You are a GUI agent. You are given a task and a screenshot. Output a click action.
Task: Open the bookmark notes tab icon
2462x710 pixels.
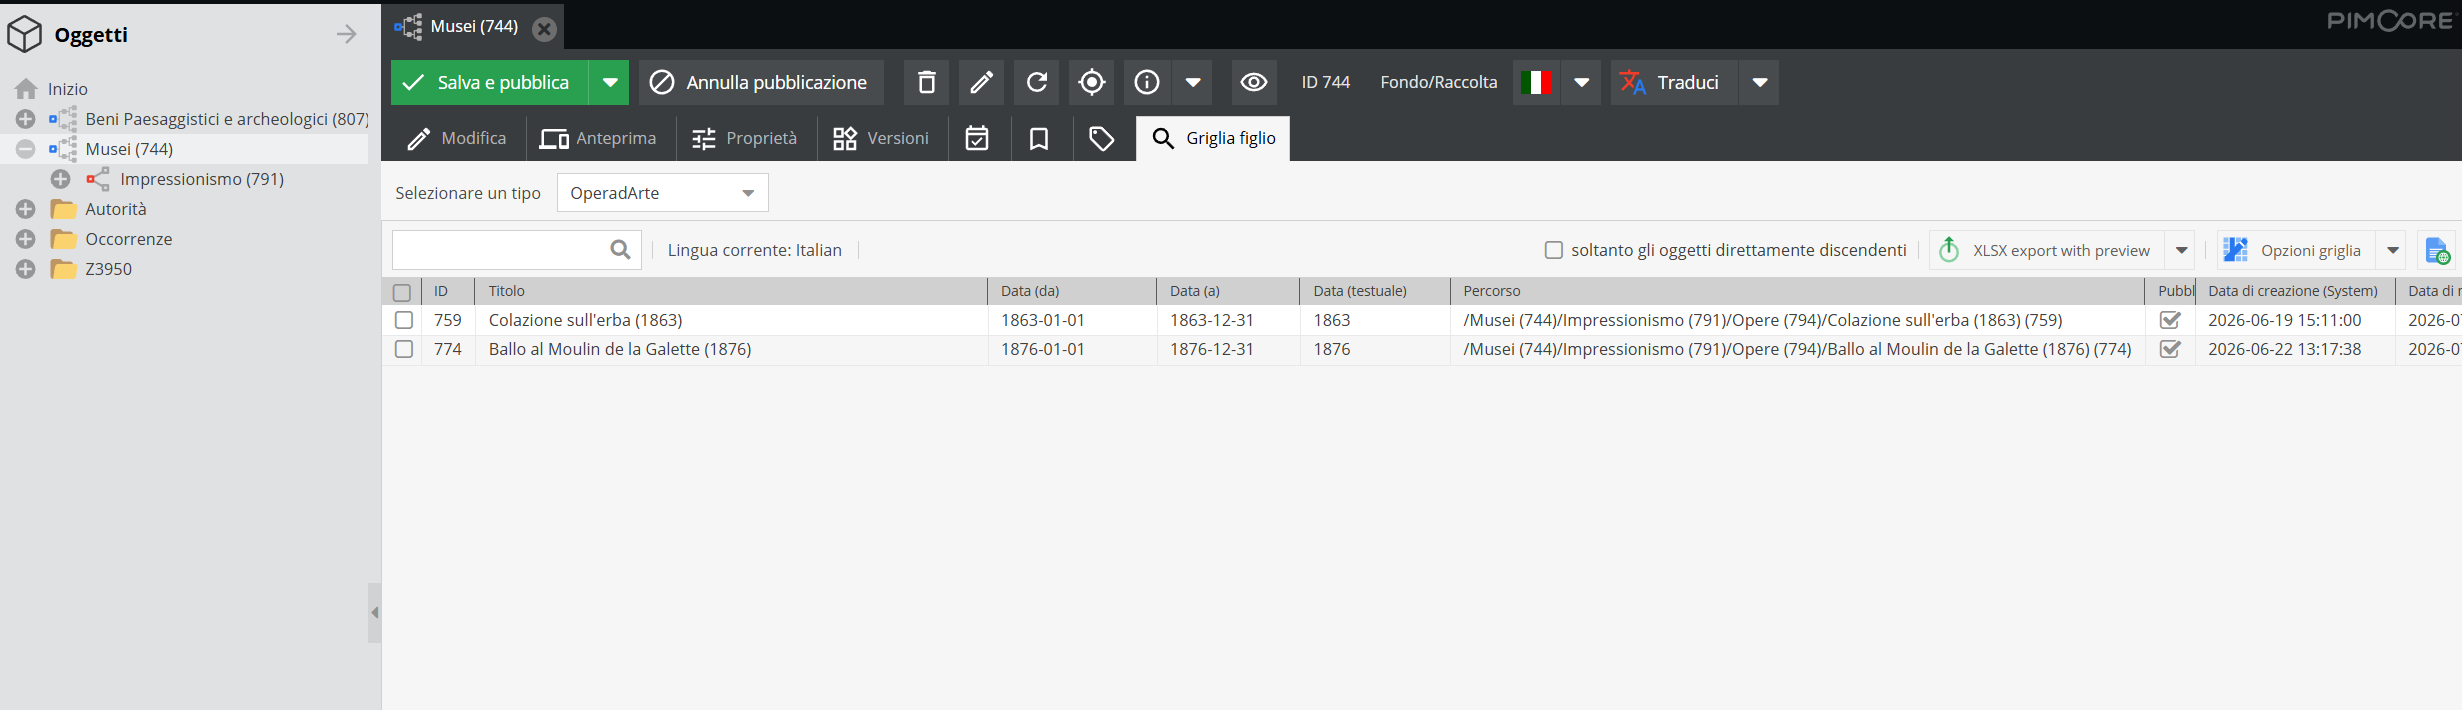click(x=1039, y=138)
